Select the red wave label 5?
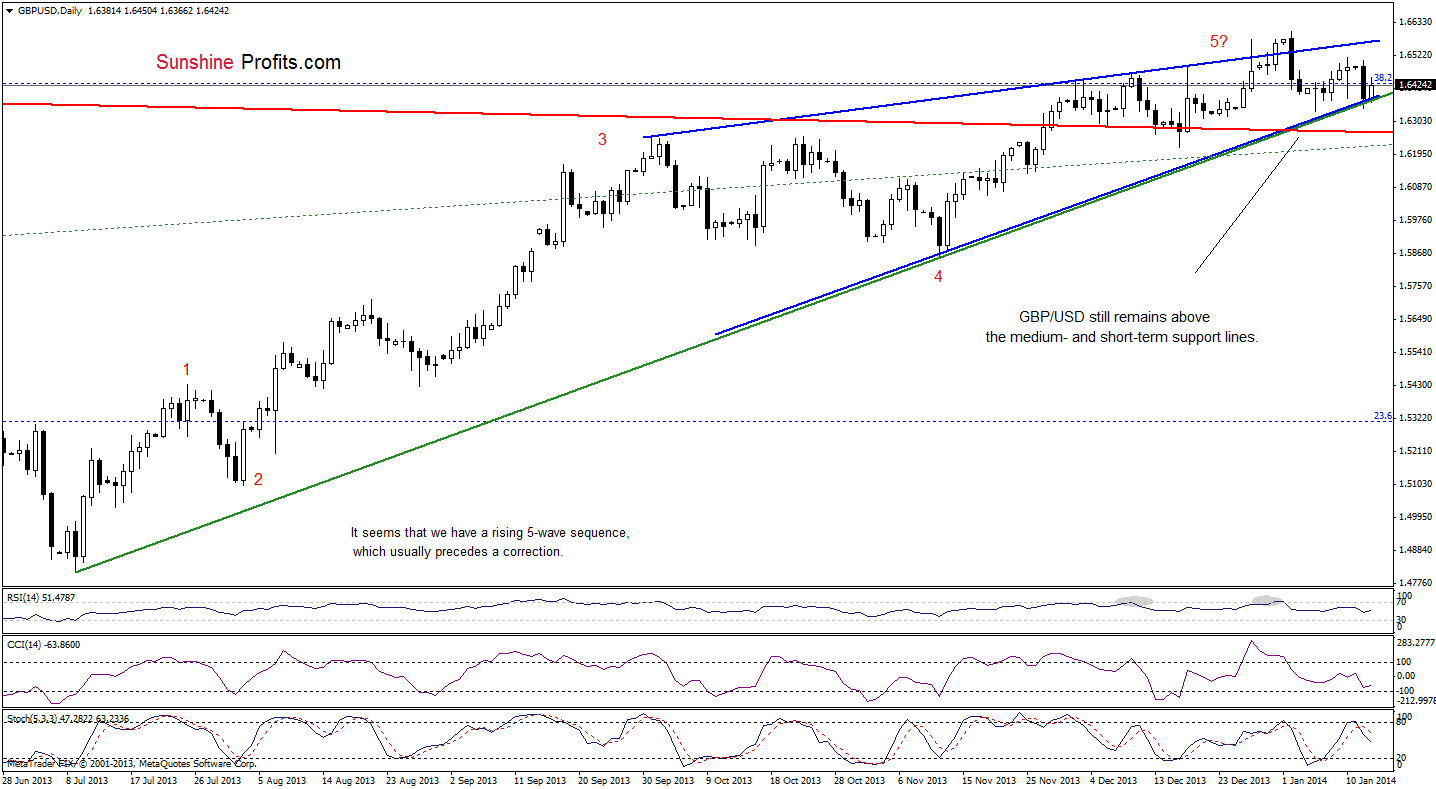The height and width of the screenshot is (789, 1436). [1220, 42]
